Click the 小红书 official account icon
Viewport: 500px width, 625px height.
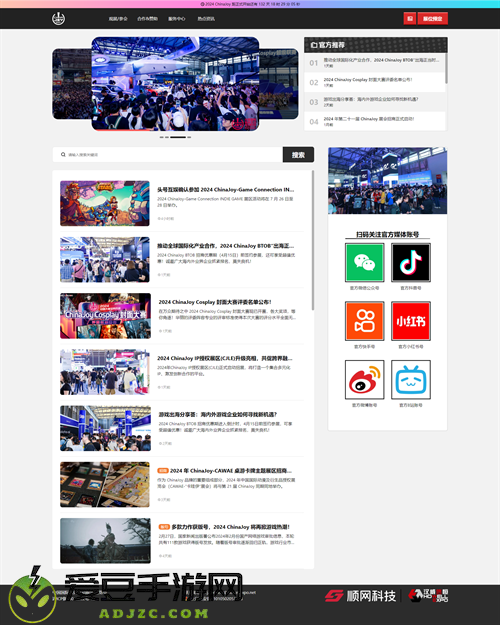click(411, 321)
